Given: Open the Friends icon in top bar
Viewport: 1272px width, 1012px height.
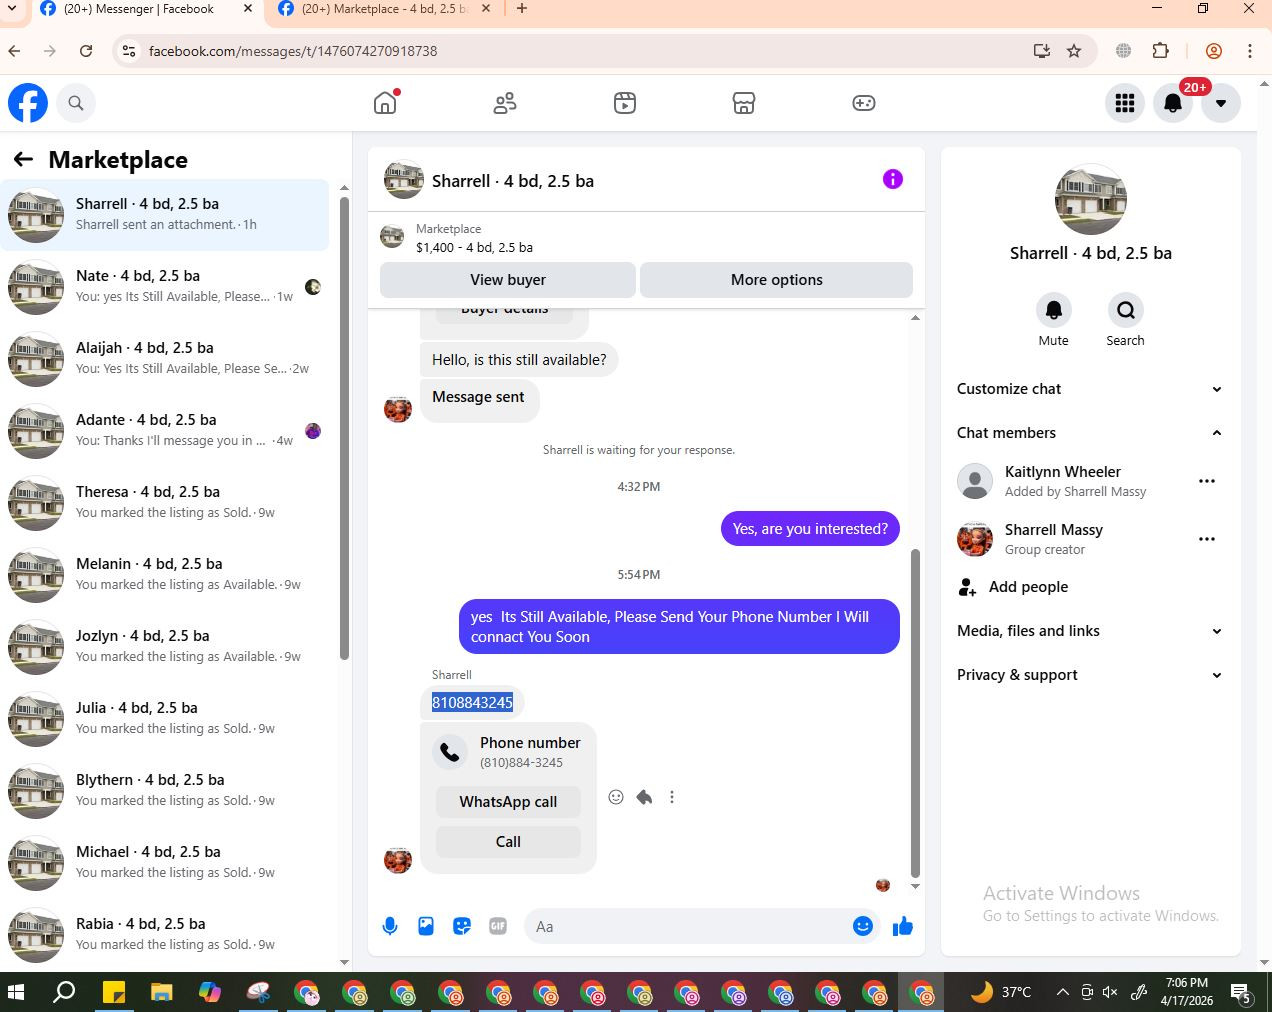Looking at the screenshot, I should click(x=505, y=102).
